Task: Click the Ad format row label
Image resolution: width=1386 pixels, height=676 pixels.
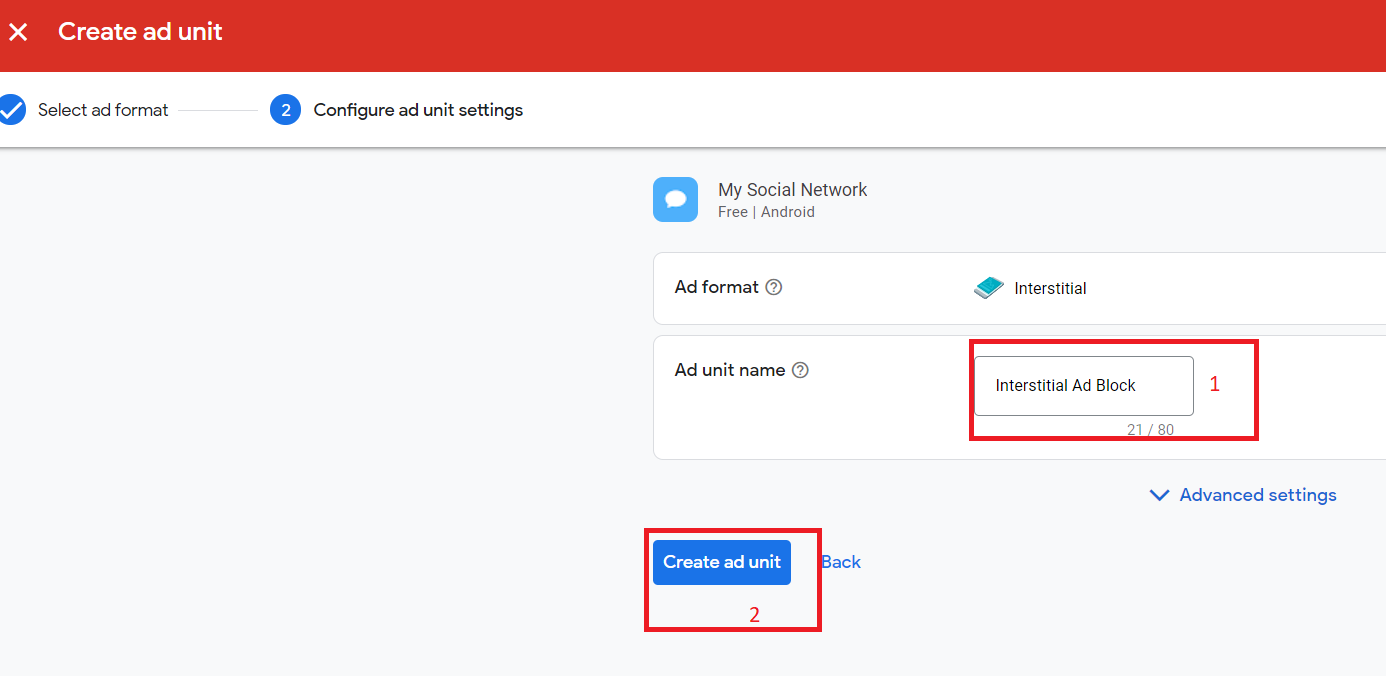Action: (x=717, y=287)
